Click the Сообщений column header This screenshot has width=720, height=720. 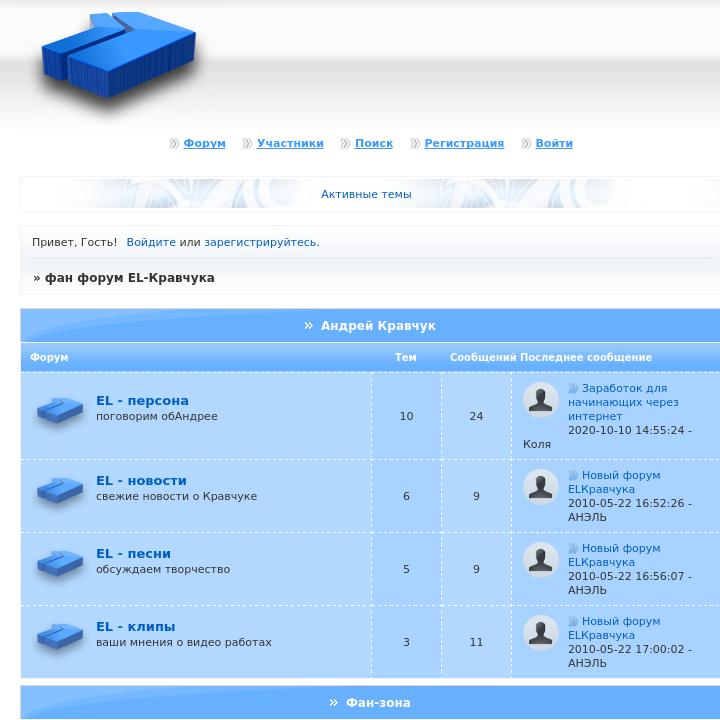pyautogui.click(x=483, y=357)
